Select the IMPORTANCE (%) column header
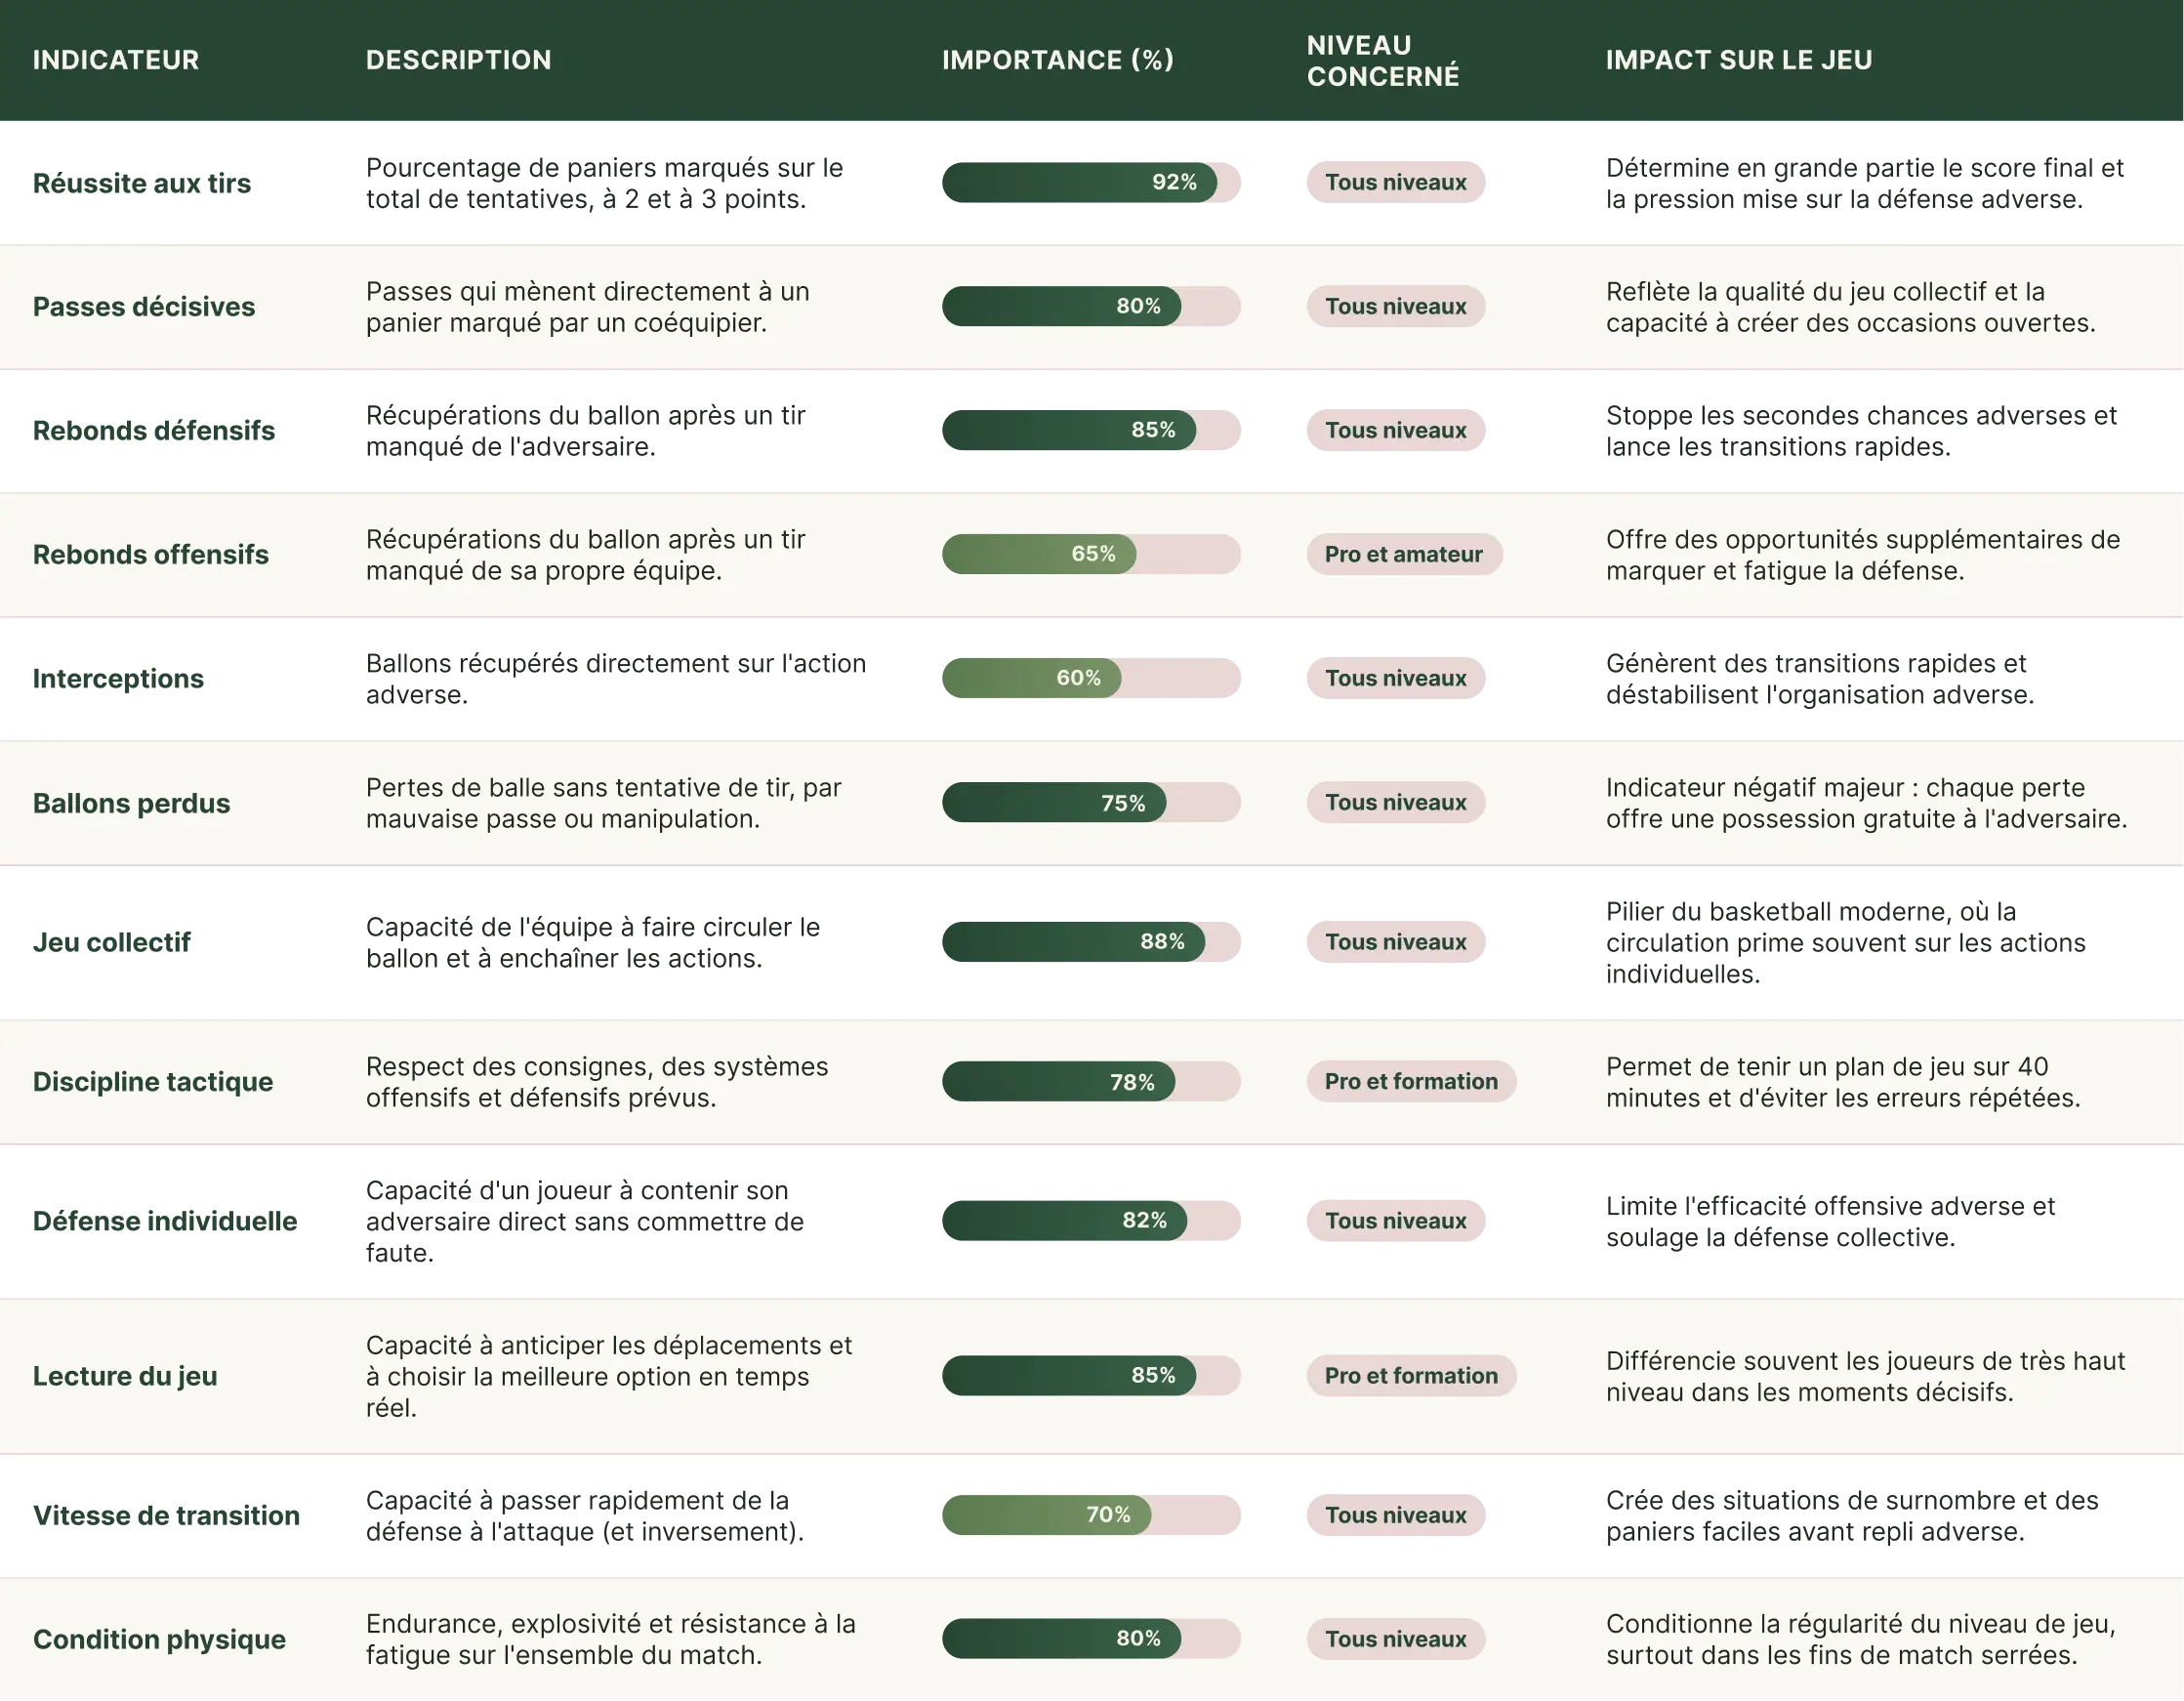This screenshot has height=1701, width=2184. [x=1058, y=60]
